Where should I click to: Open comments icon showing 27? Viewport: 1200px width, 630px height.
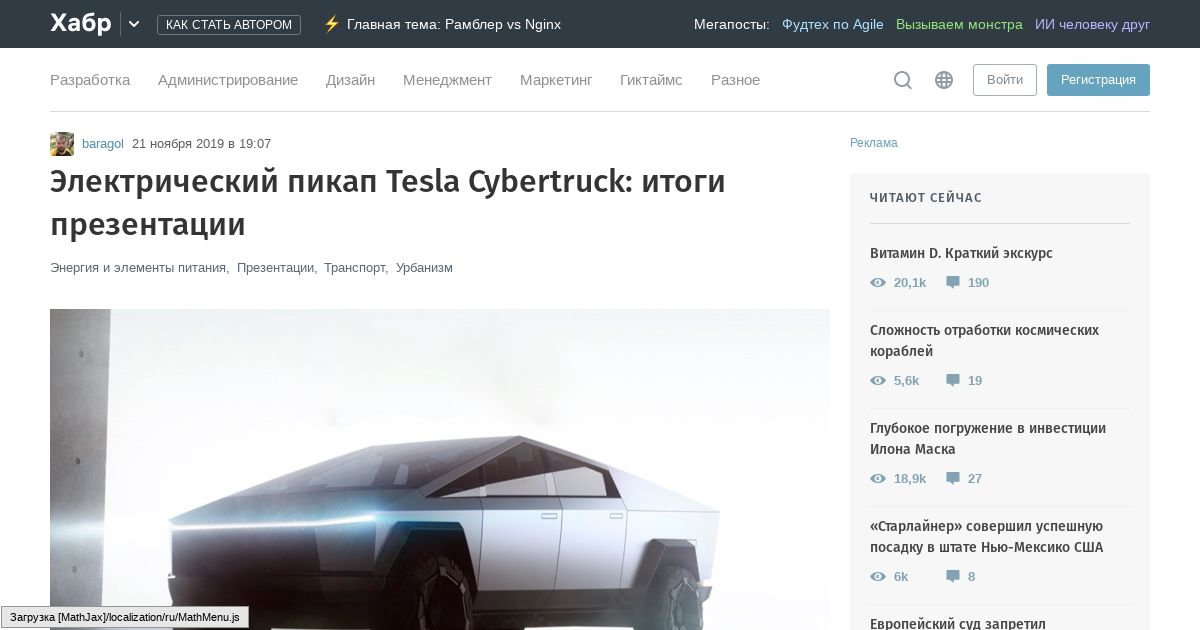tap(953, 479)
